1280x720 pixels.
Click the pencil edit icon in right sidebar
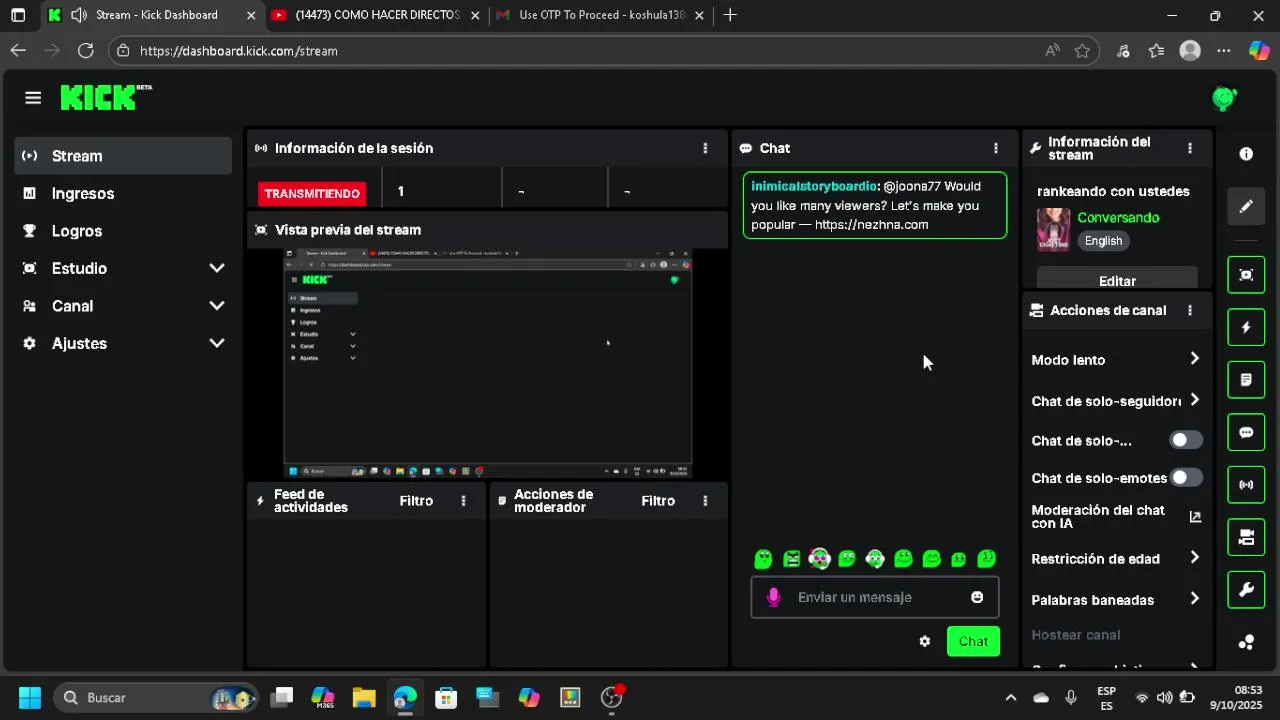(1246, 206)
